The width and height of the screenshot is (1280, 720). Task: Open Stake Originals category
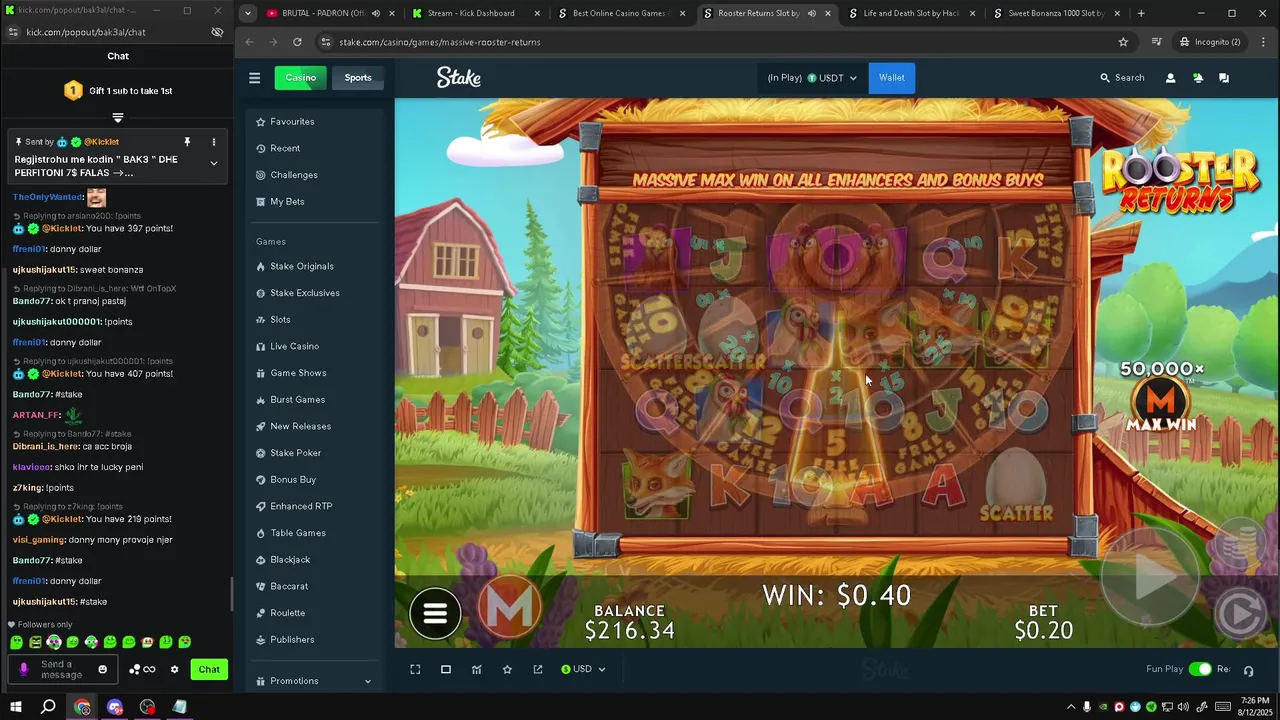coord(314,266)
